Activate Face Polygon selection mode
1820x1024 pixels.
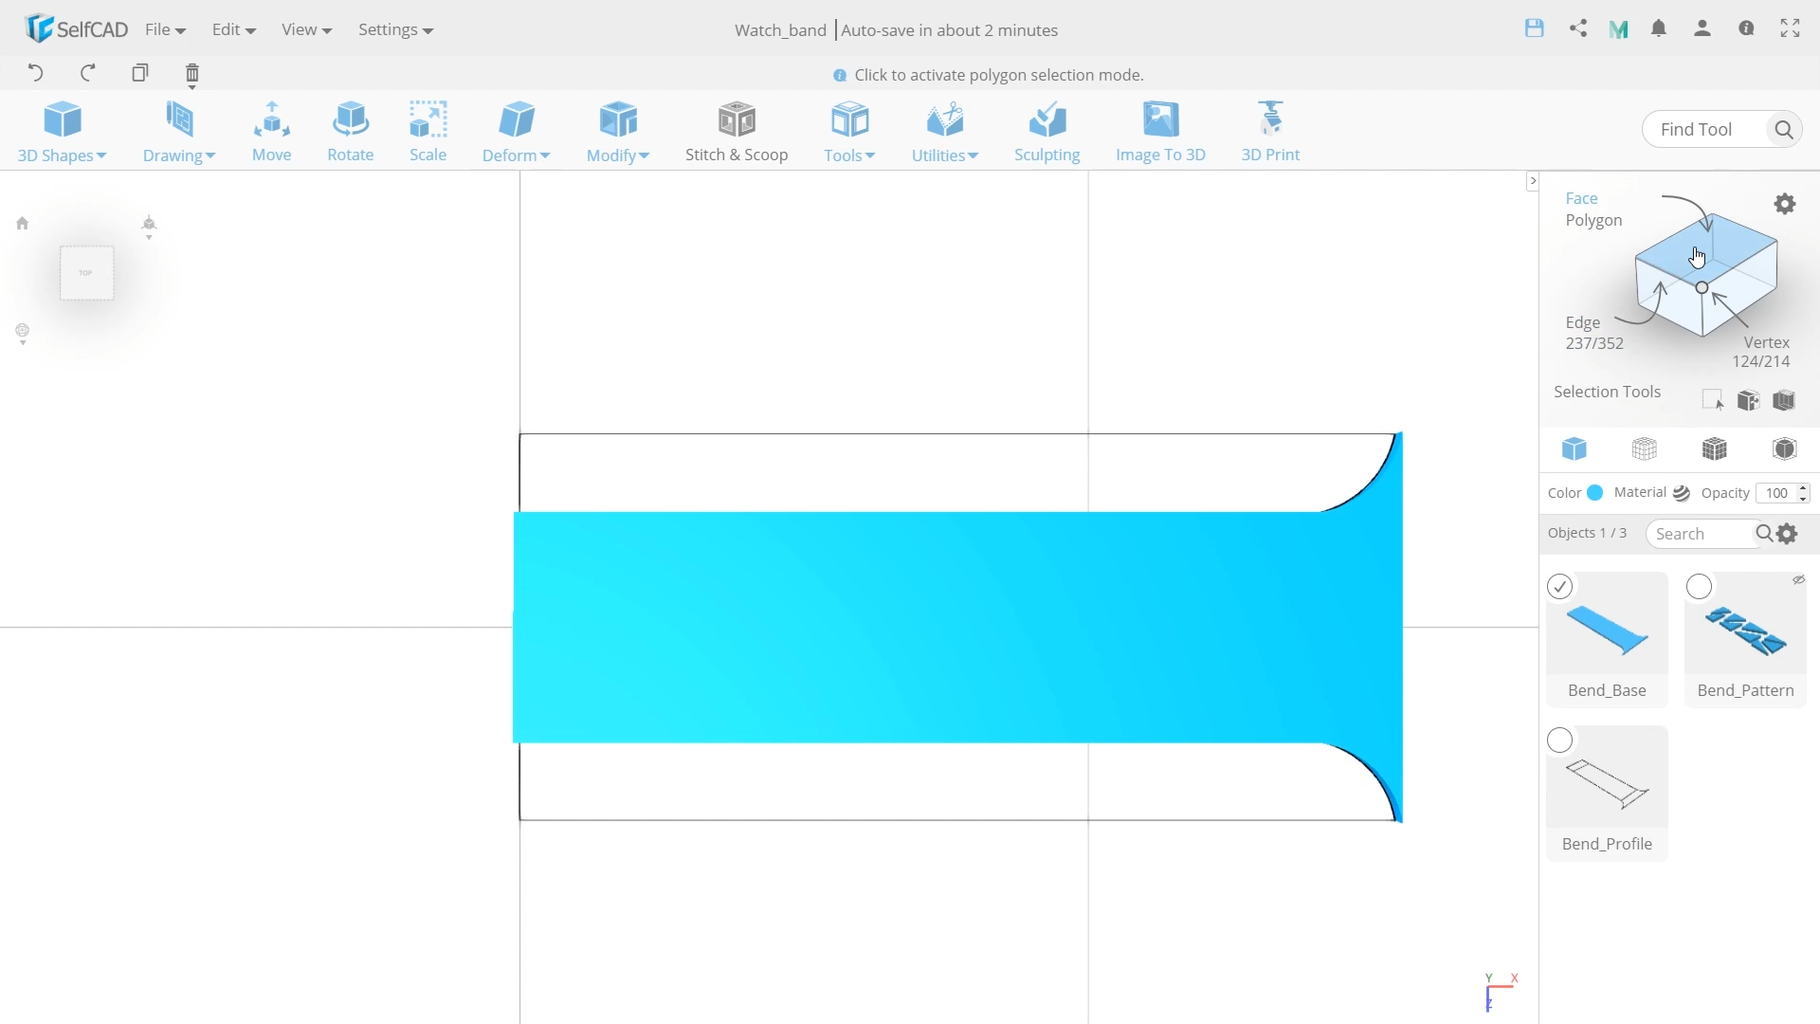1593,209
